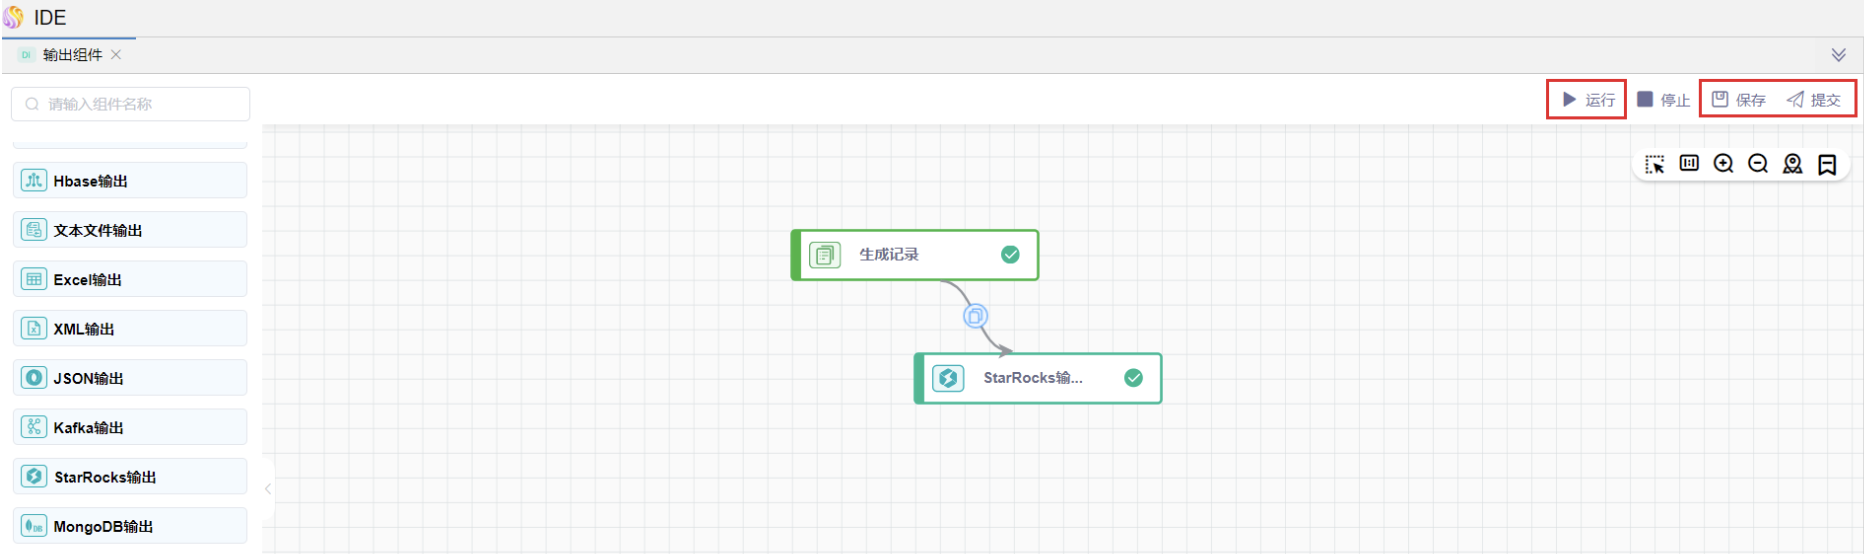Click the copy icon on the connector line

(975, 316)
